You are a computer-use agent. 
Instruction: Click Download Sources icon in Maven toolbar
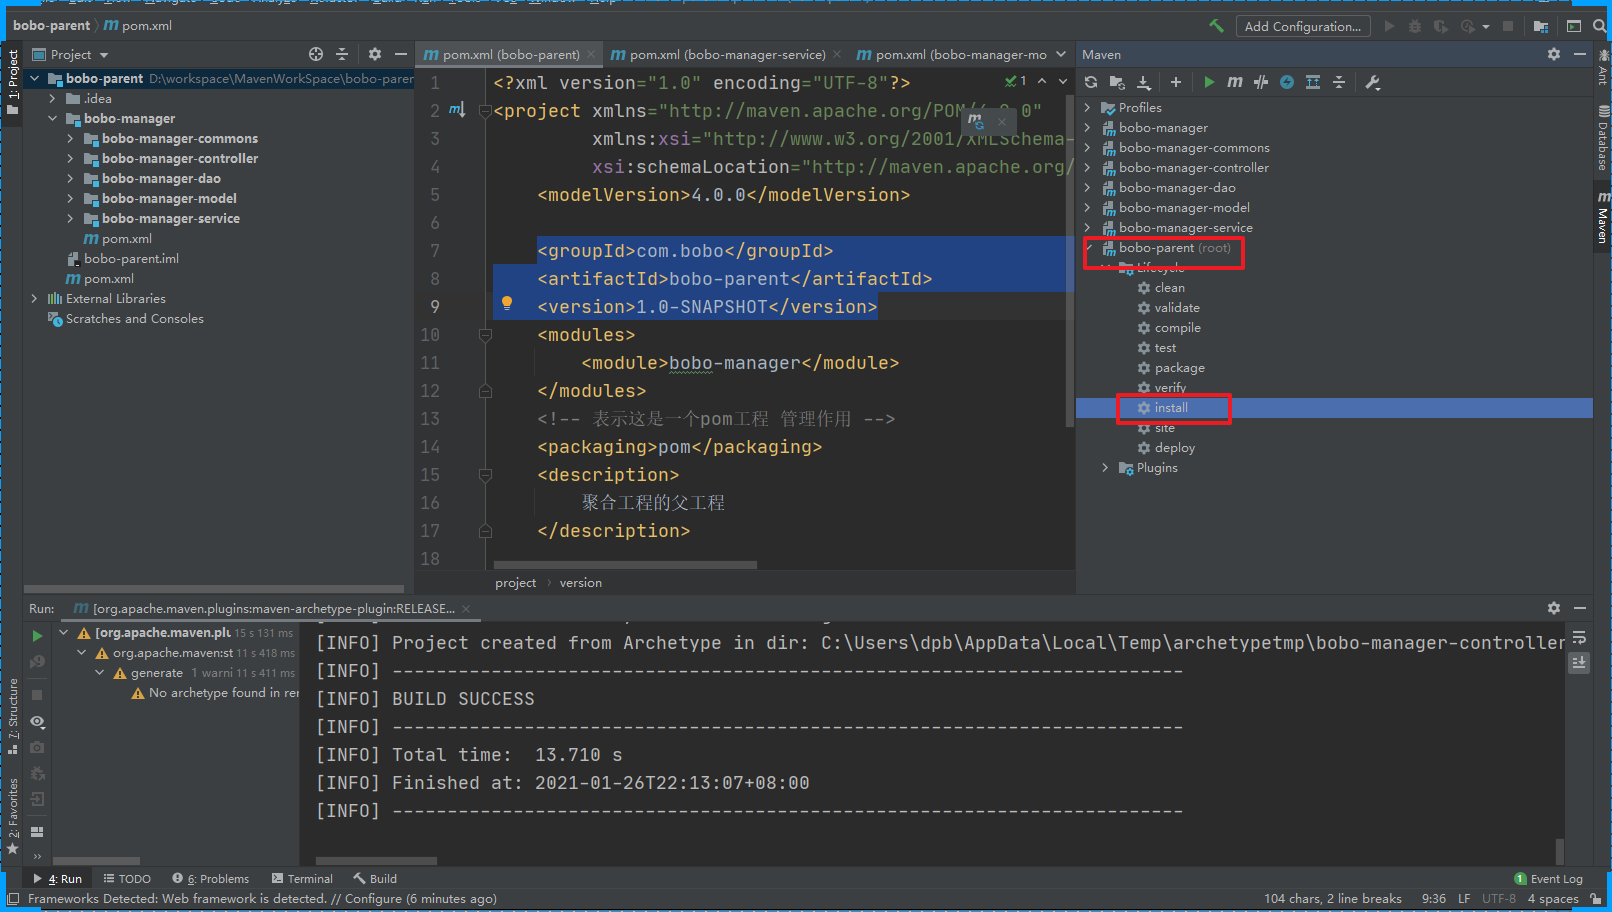pos(1144,82)
